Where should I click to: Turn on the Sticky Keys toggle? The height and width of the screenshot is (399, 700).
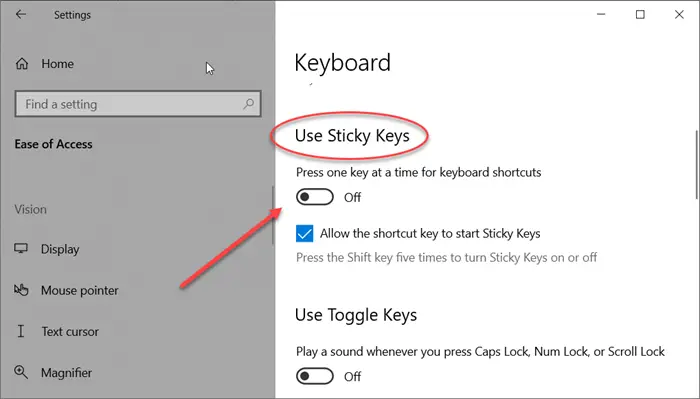[315, 197]
